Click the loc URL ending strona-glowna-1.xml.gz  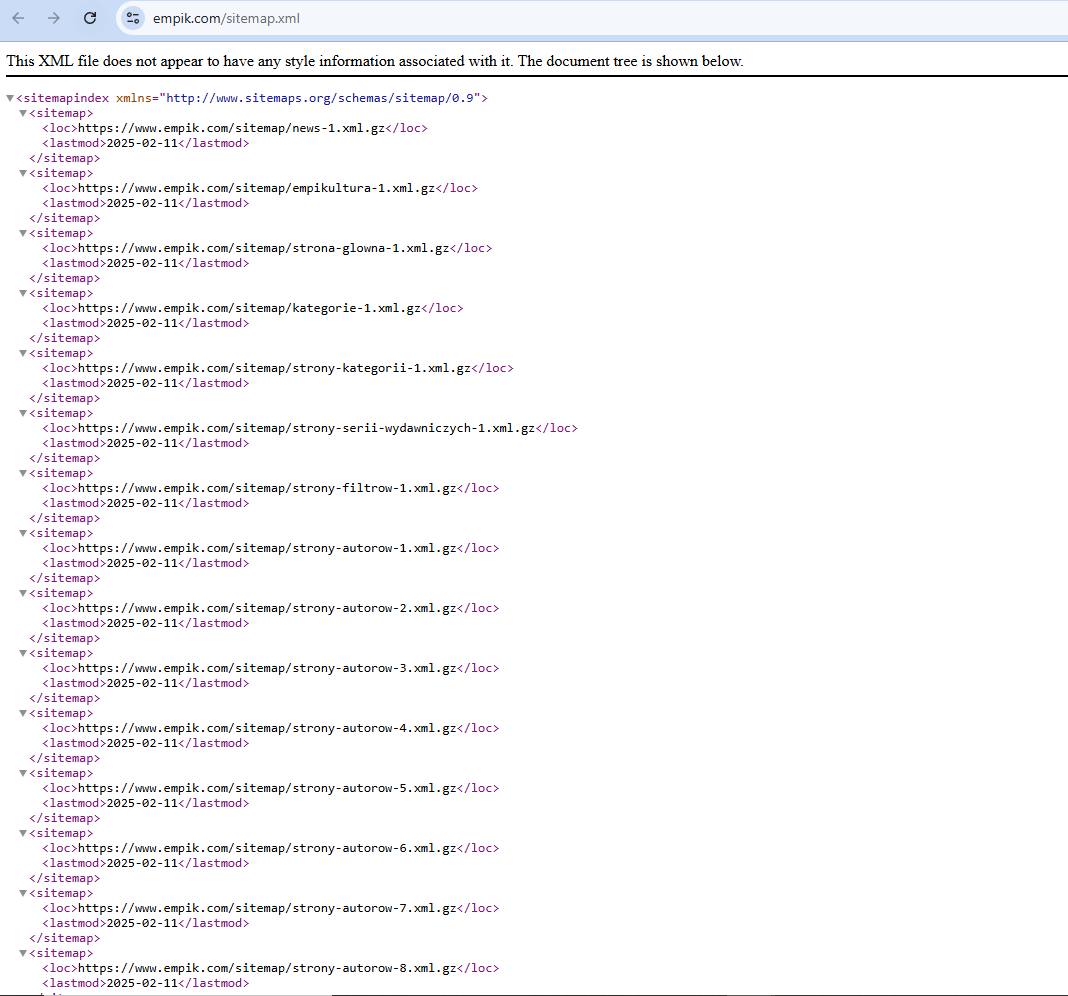pos(264,248)
